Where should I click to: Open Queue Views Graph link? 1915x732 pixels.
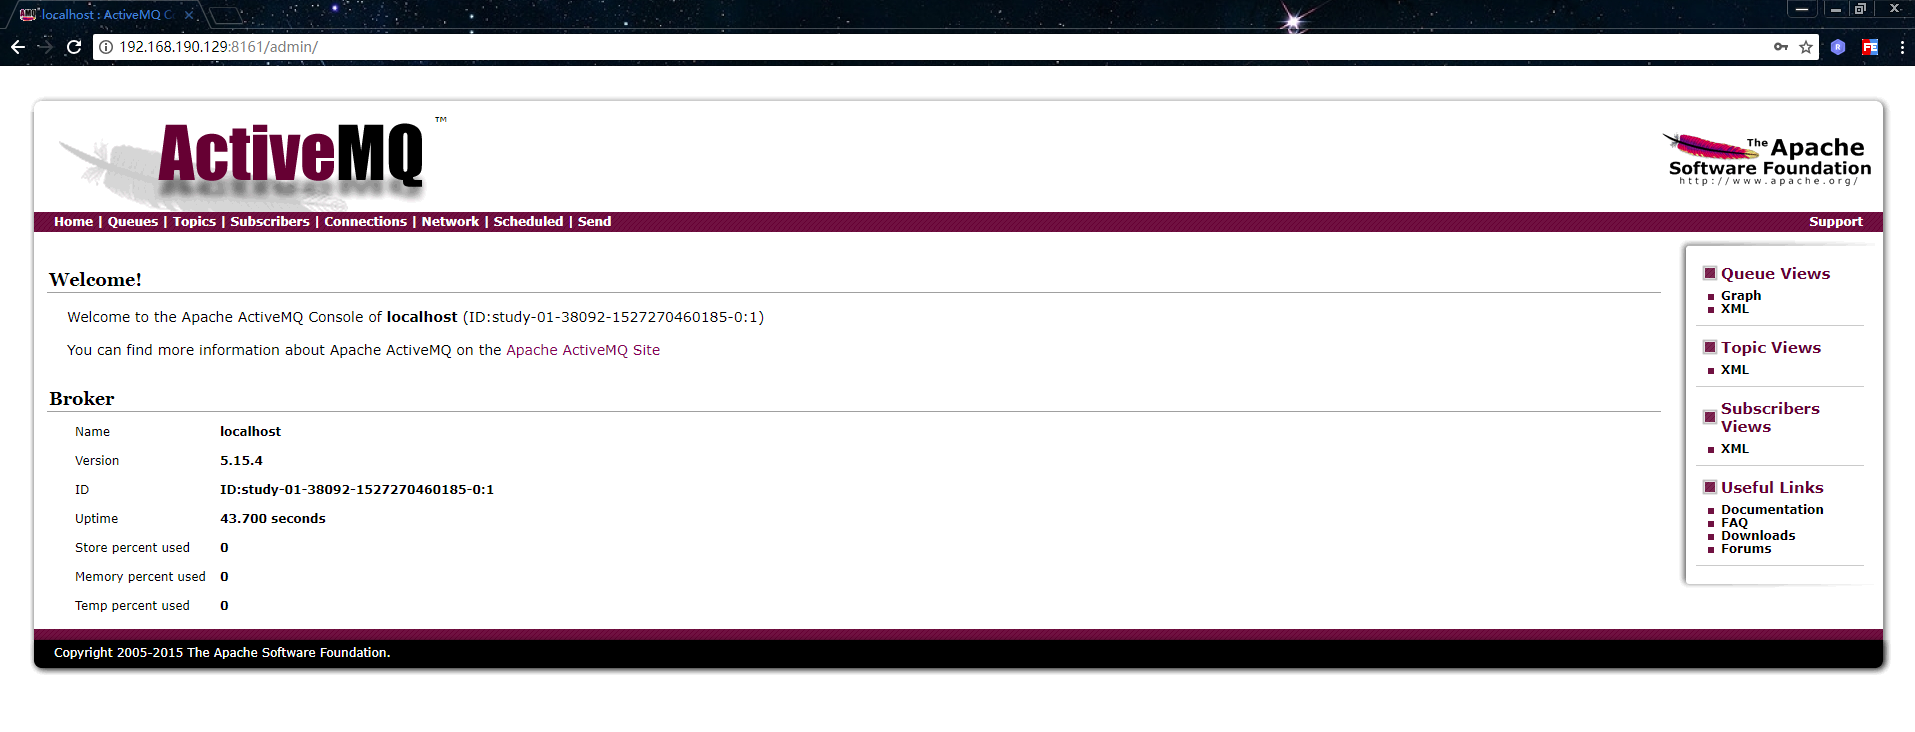[x=1741, y=295]
